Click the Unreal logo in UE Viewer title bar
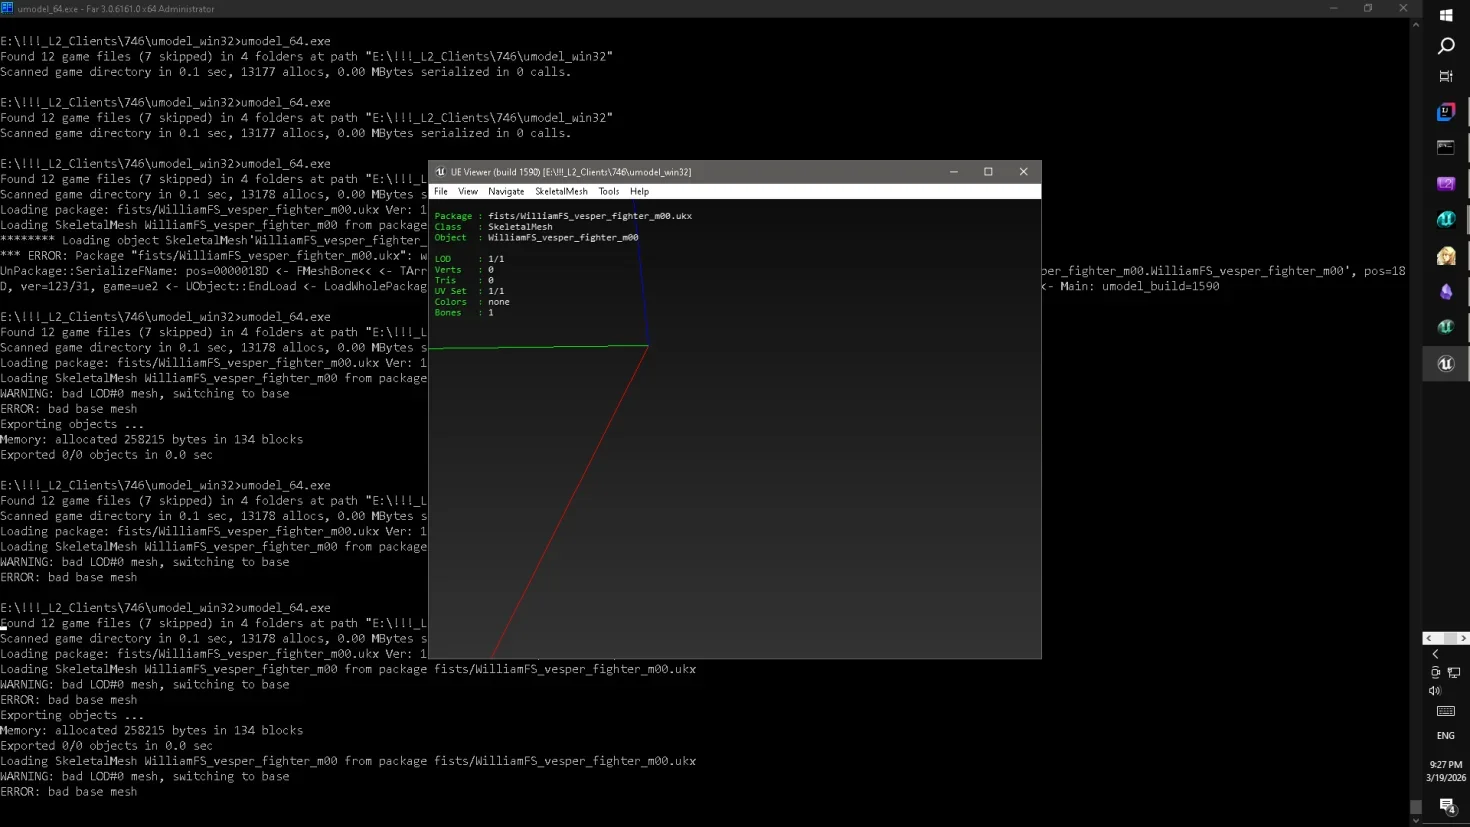 (440, 172)
